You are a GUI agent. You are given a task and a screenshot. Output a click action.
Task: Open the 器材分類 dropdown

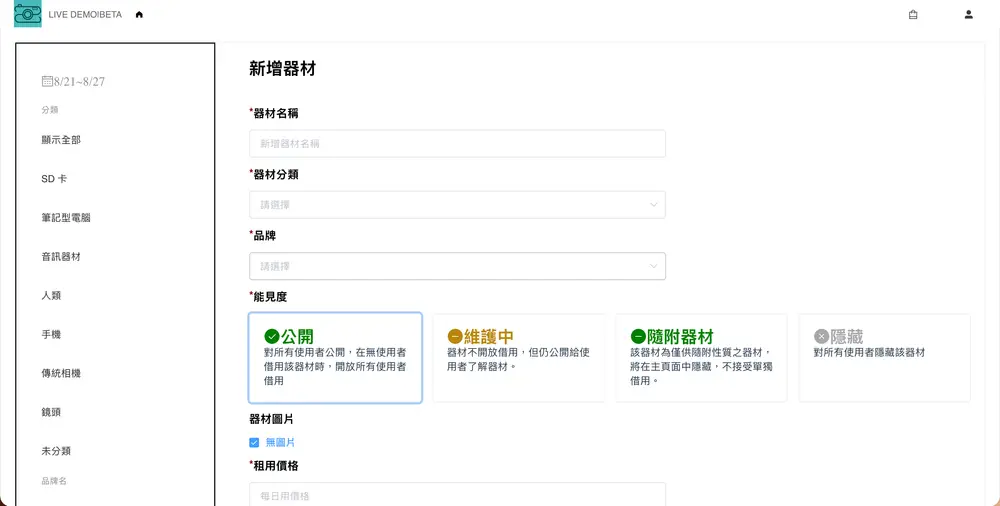coord(457,205)
